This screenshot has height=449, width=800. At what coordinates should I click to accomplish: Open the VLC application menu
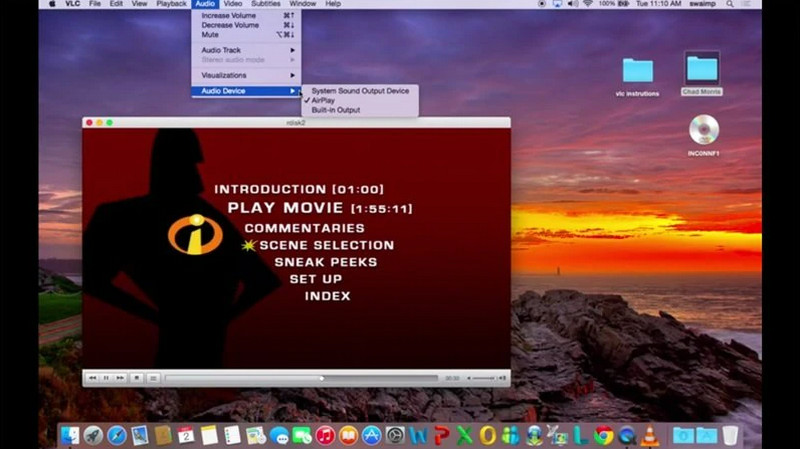pos(72,4)
